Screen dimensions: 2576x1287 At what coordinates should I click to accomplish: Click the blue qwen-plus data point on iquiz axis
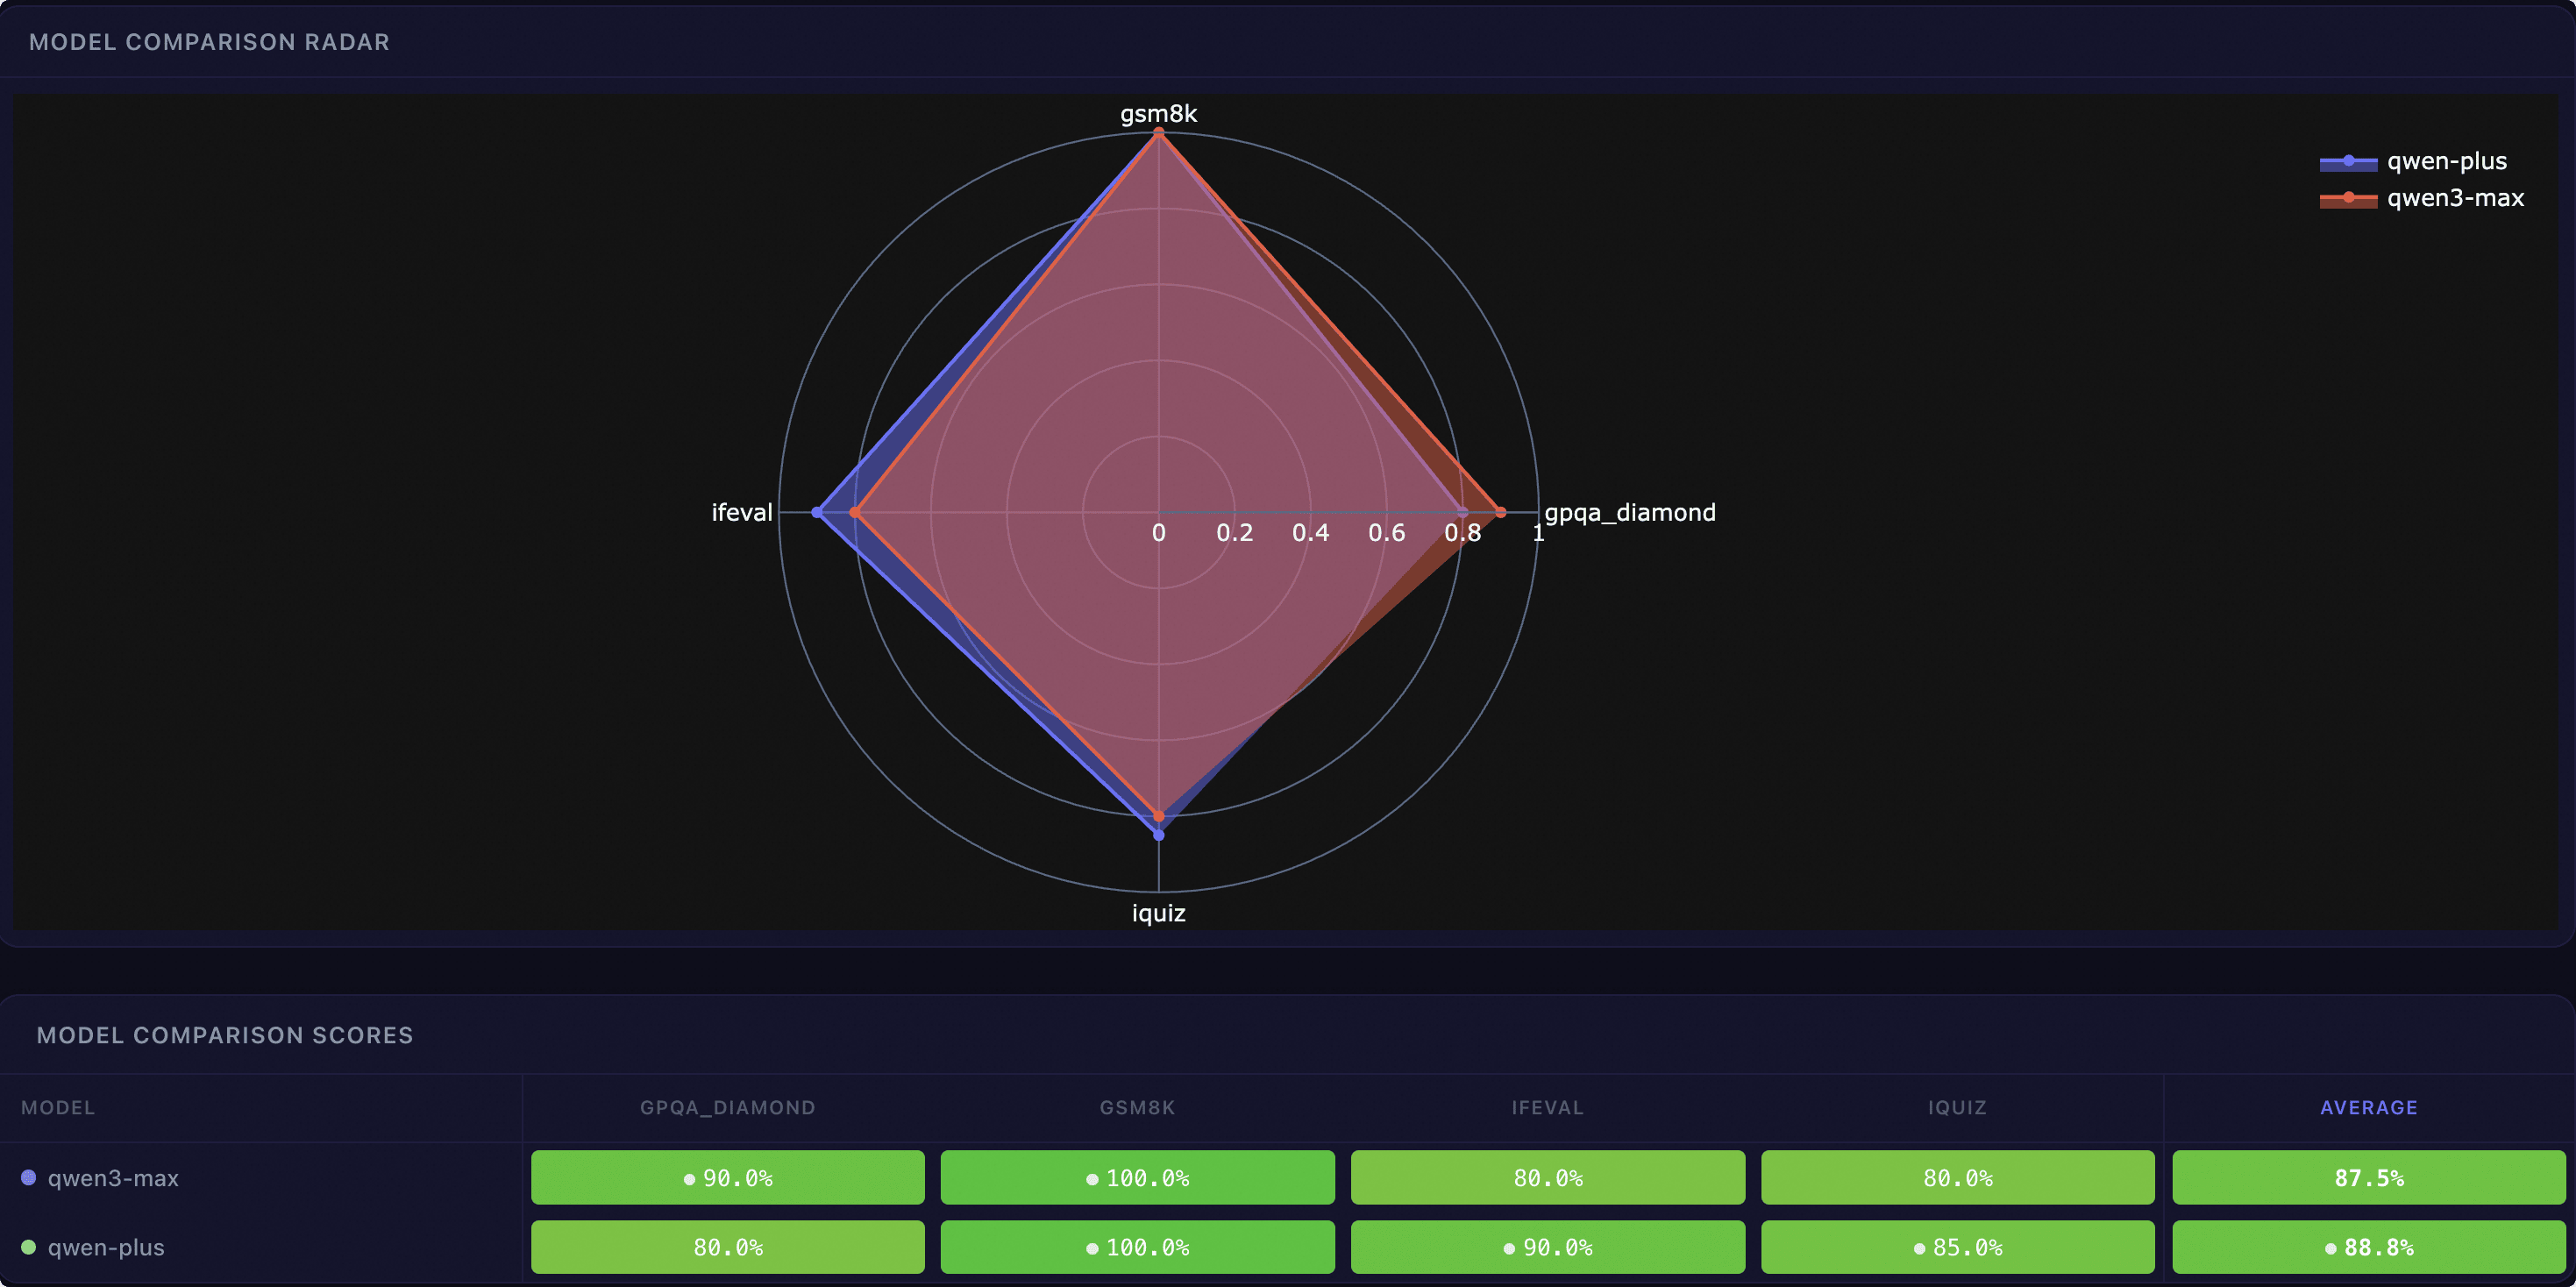(x=1159, y=835)
